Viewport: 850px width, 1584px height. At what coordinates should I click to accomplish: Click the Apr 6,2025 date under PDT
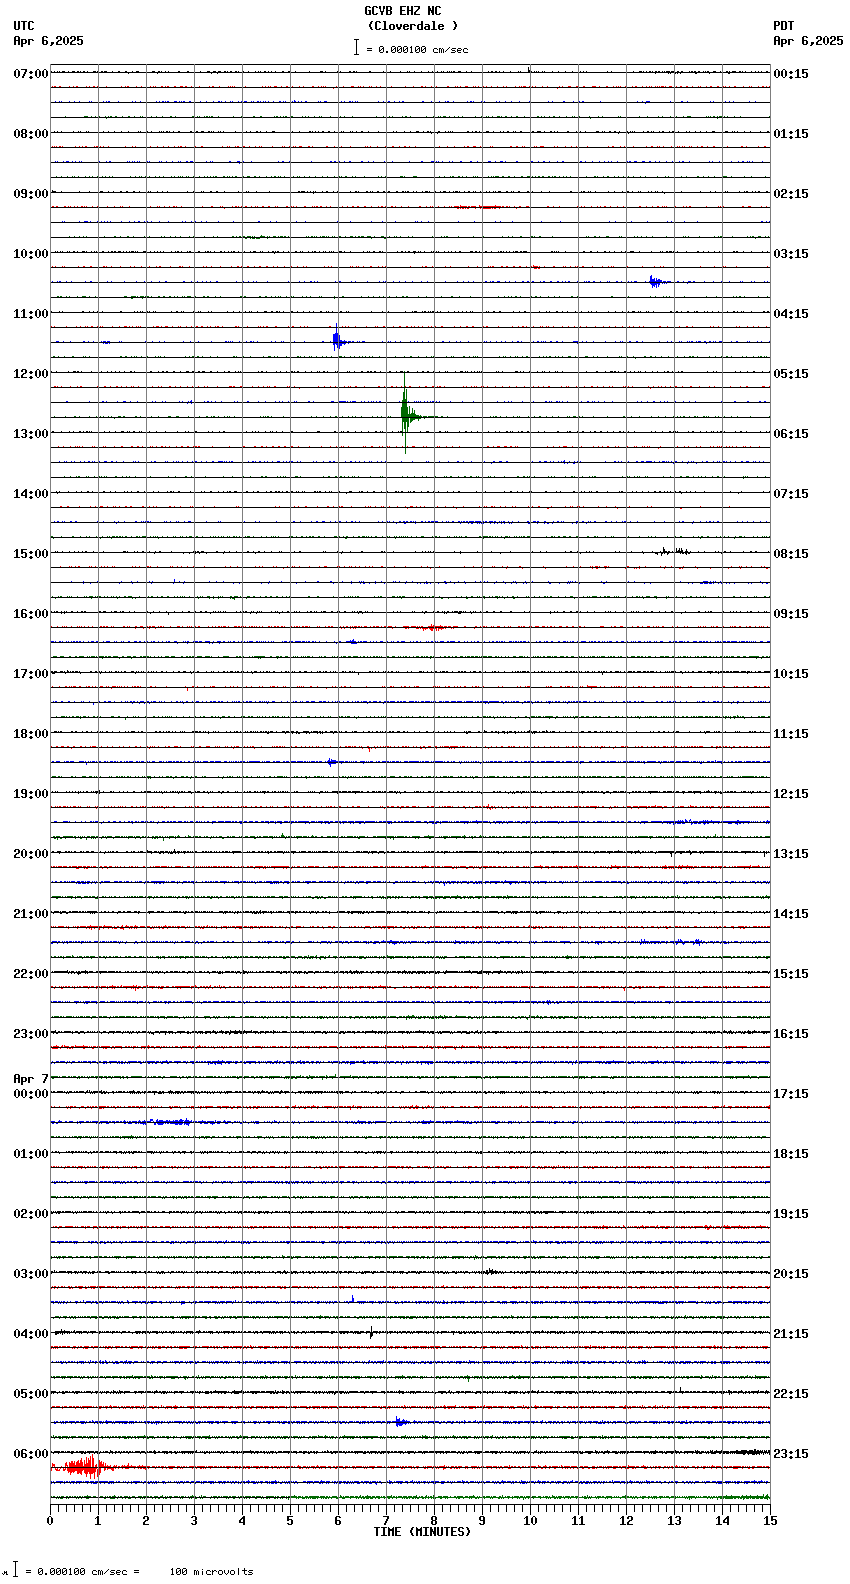tap(808, 41)
